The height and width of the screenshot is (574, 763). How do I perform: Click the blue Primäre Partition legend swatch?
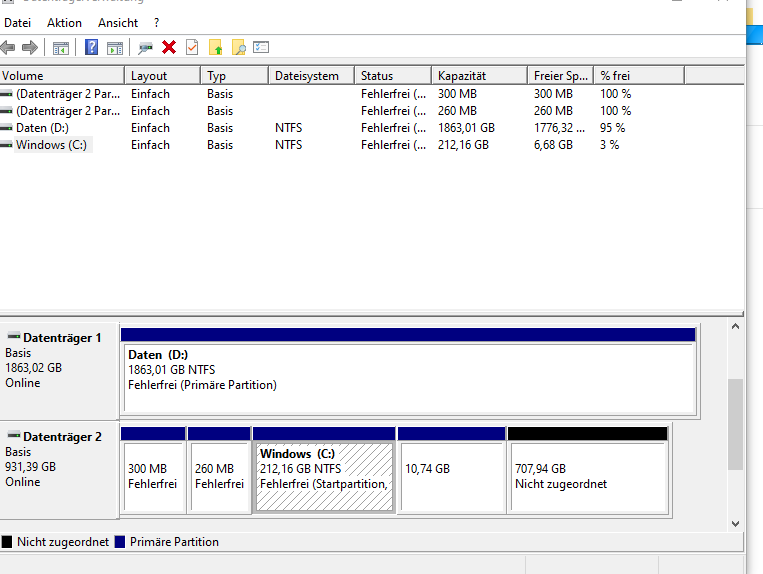tap(120, 542)
